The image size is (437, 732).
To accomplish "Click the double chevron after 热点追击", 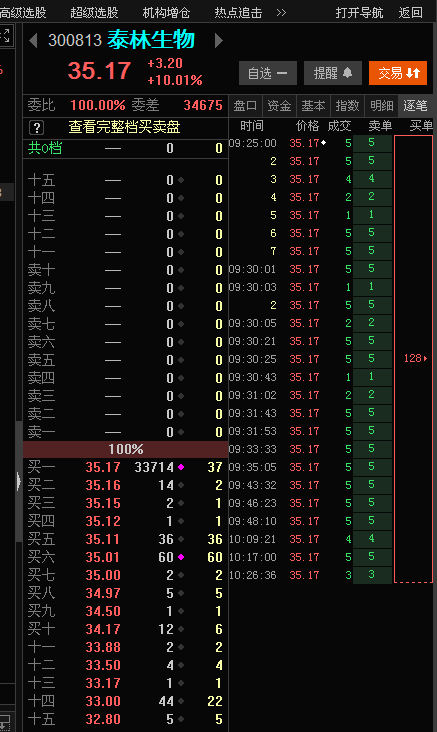I will pos(281,13).
